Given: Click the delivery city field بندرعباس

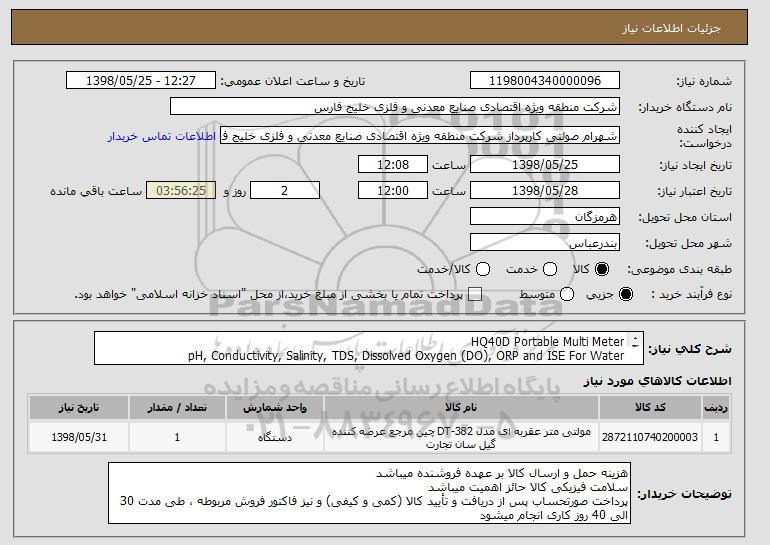Looking at the screenshot, I should tap(545, 243).
